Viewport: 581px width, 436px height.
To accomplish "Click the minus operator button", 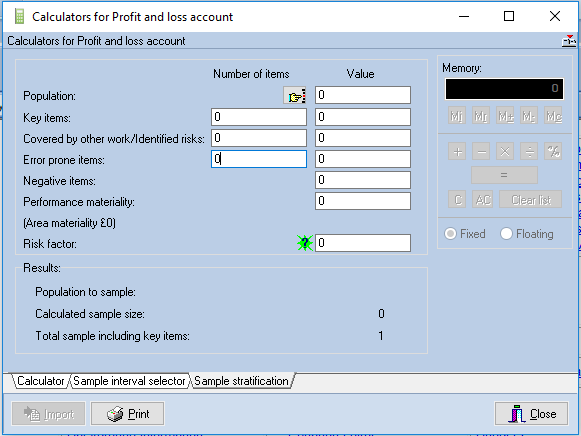I will (x=481, y=152).
